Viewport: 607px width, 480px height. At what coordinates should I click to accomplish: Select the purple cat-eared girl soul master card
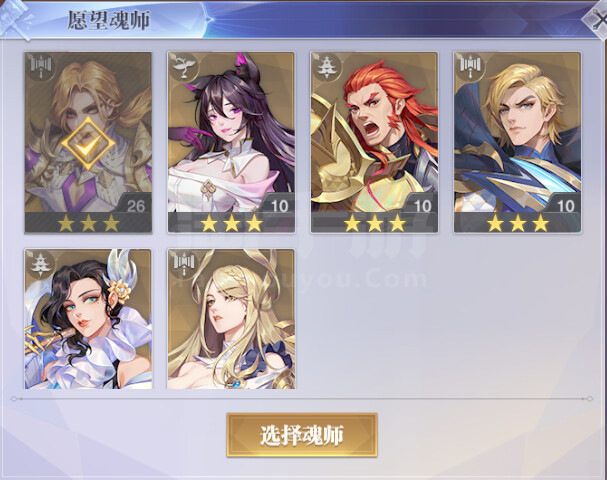point(231,142)
